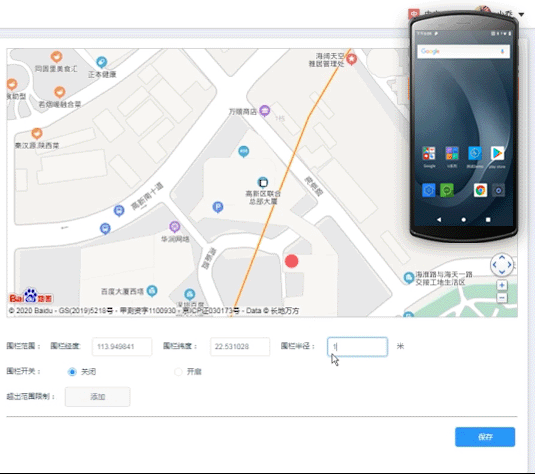Viewport: 535px width, 474px height.
Task: Click the Google search bar on phone
Action: 463,52
